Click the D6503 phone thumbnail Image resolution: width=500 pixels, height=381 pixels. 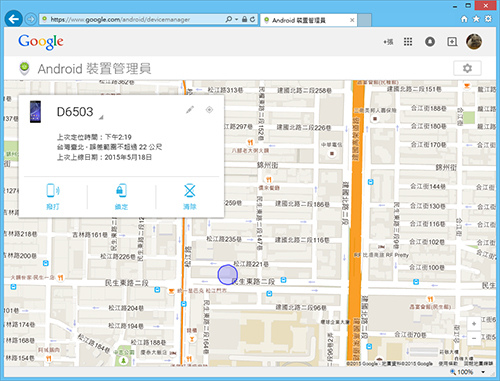click(35, 112)
